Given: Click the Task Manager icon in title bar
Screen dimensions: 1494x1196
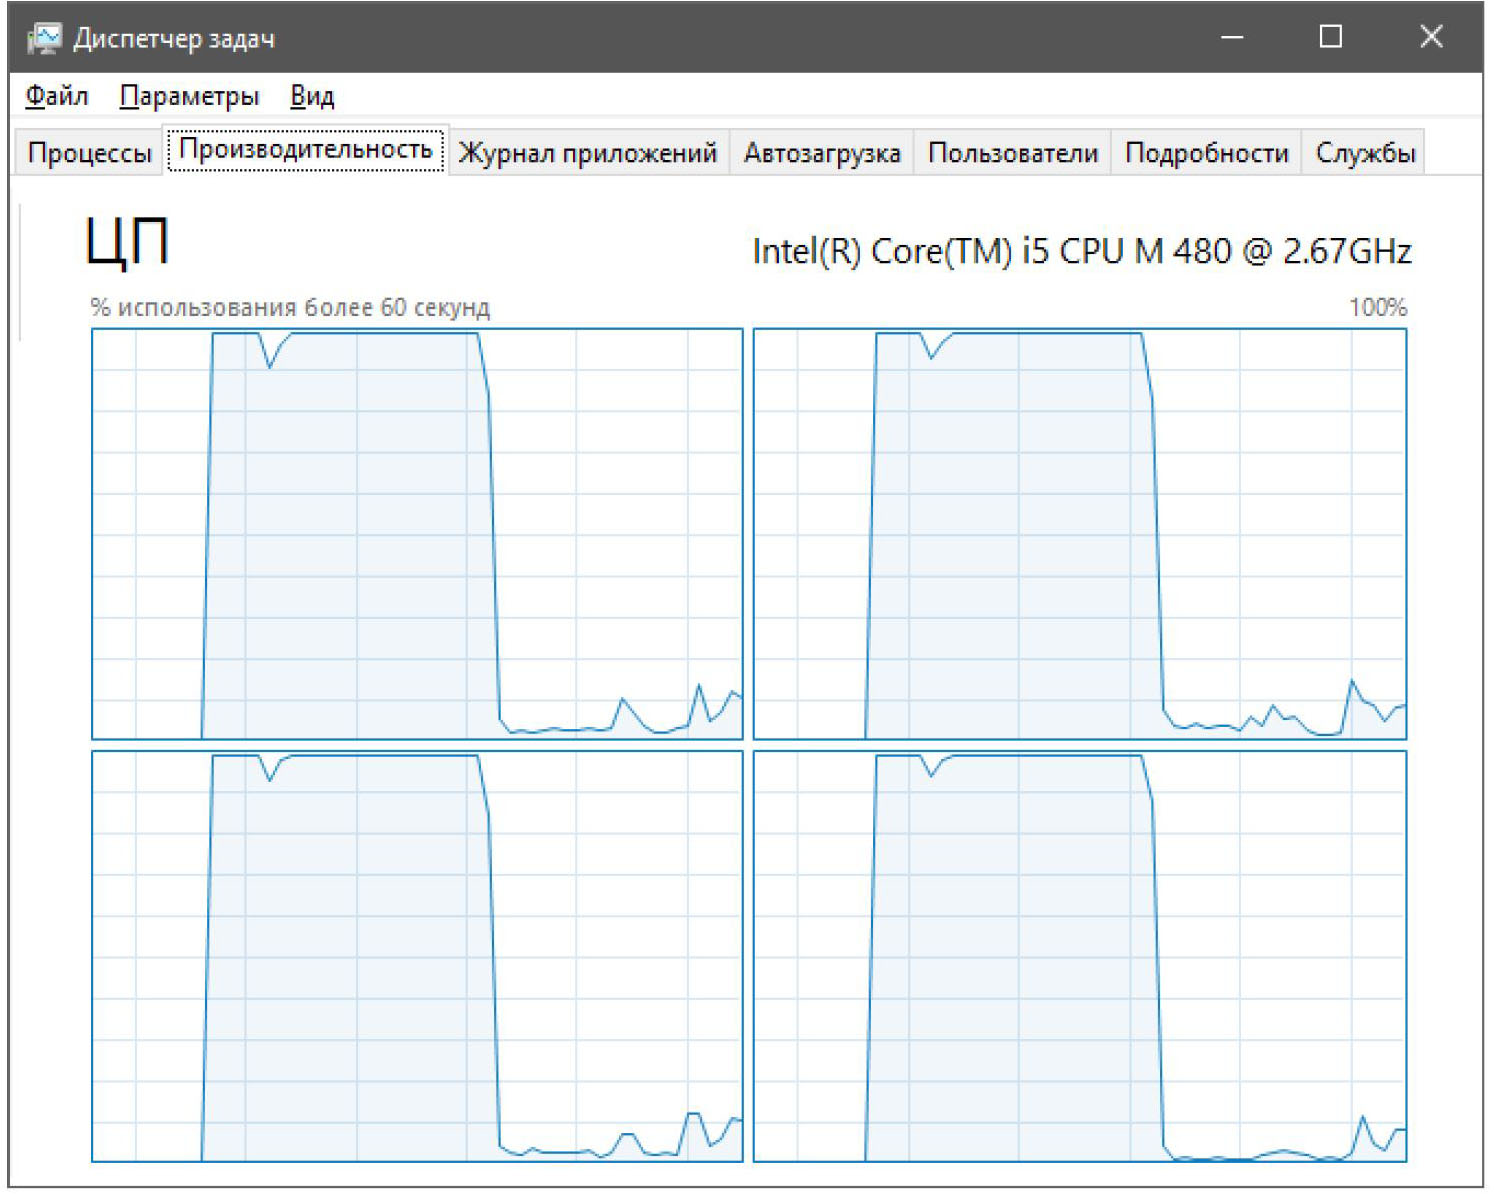Looking at the screenshot, I should [x=44, y=38].
